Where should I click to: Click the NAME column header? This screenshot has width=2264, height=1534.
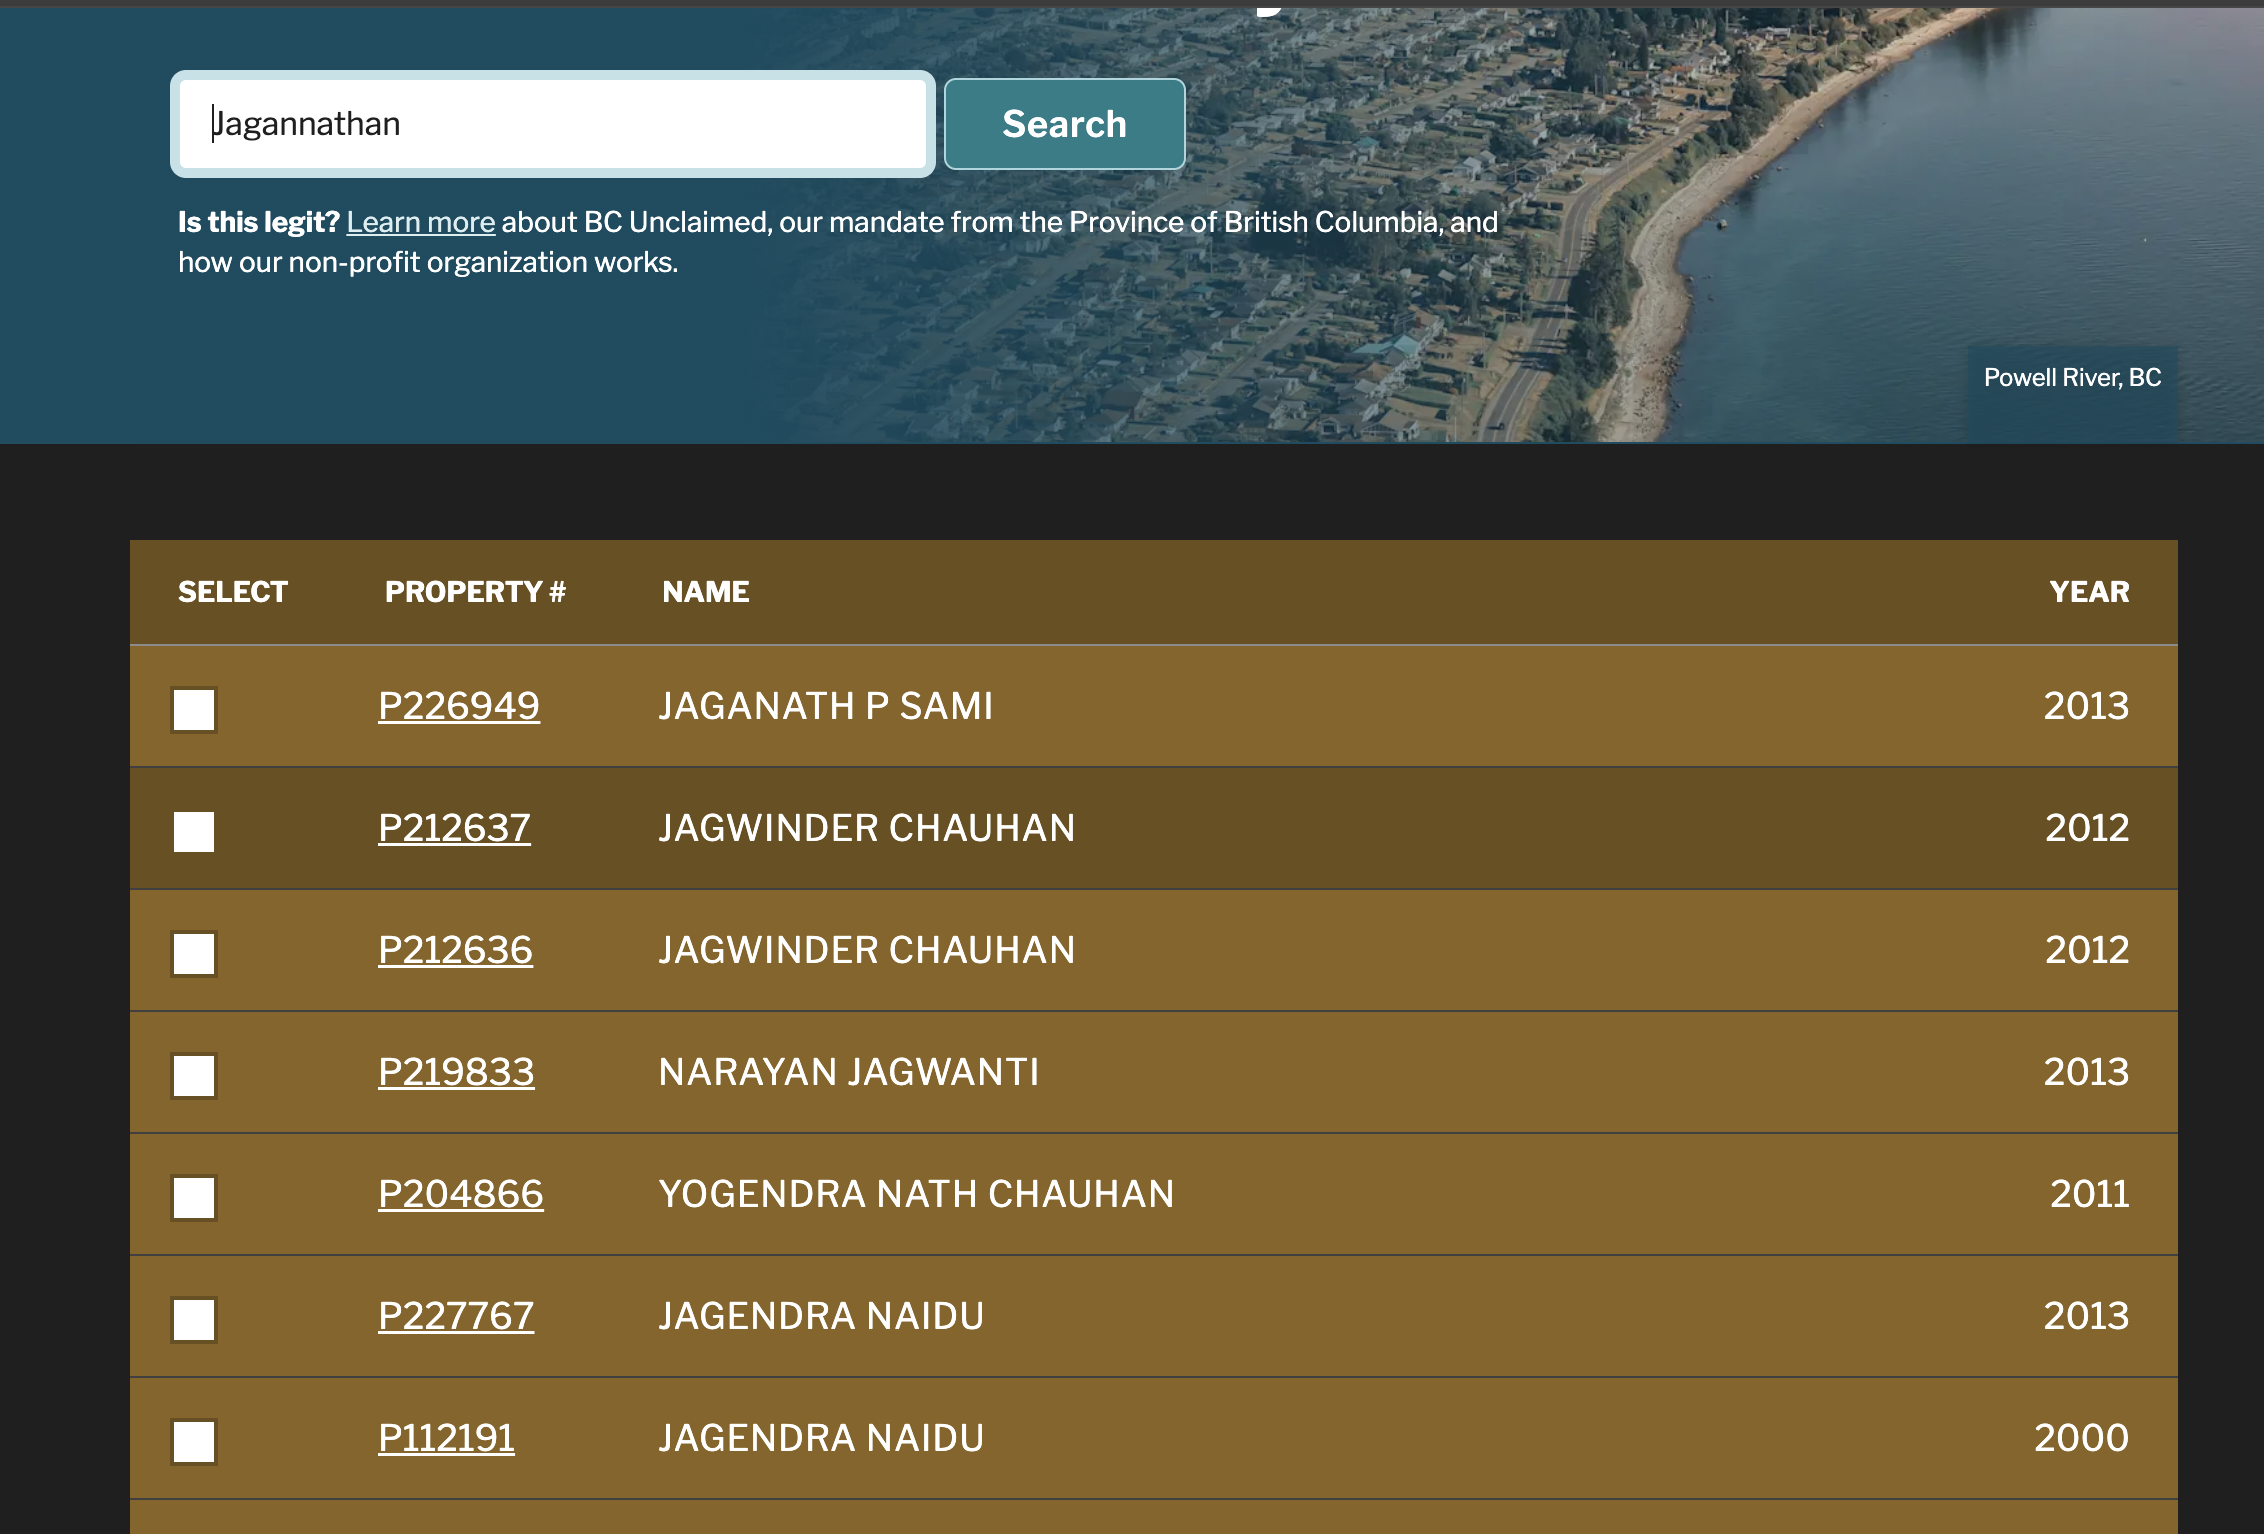[x=705, y=592]
